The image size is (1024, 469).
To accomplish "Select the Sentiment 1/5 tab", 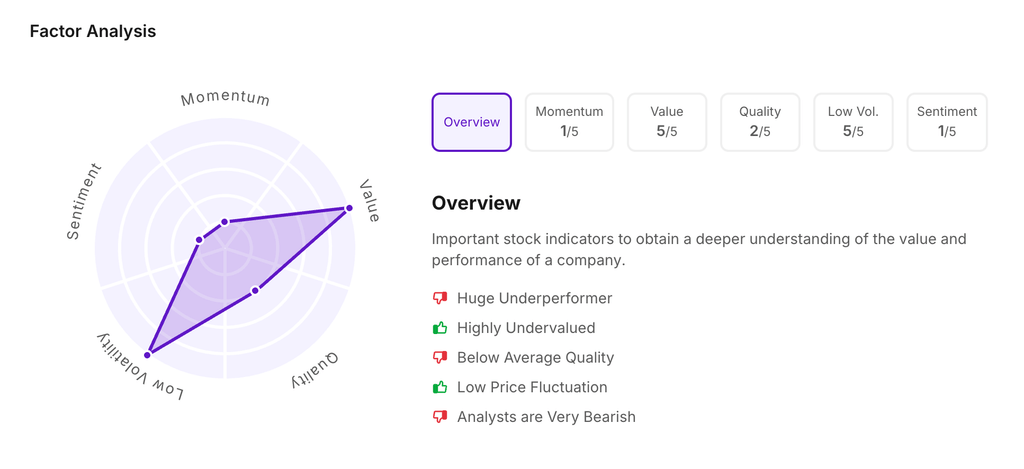I will click(947, 122).
